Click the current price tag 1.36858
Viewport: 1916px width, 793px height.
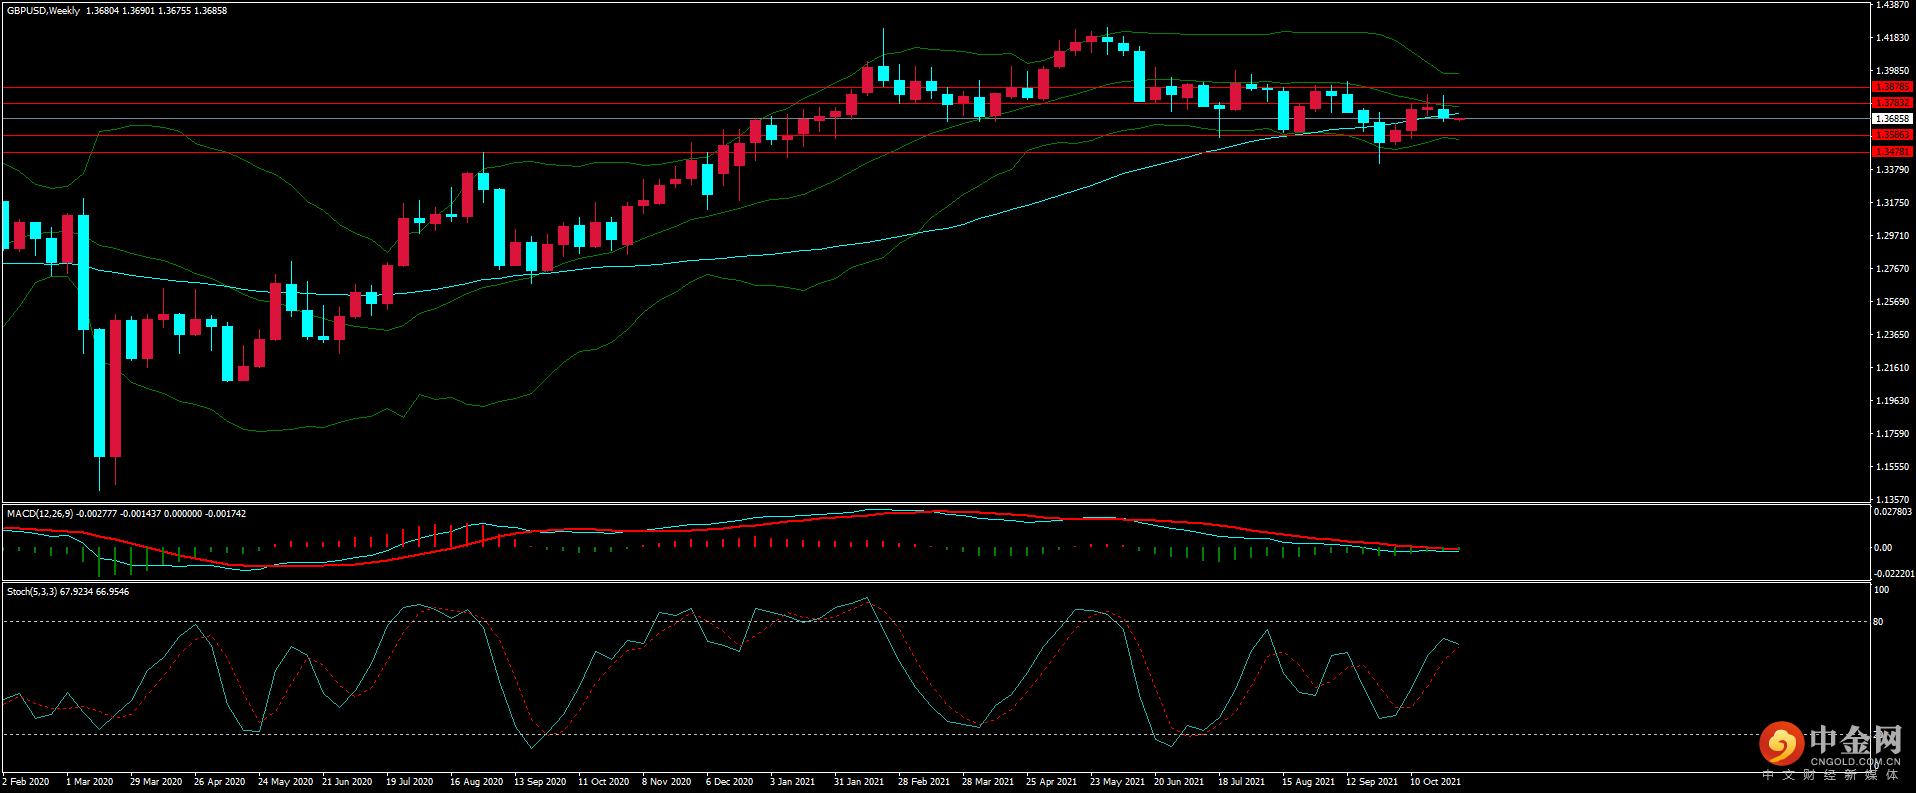(x=1892, y=119)
